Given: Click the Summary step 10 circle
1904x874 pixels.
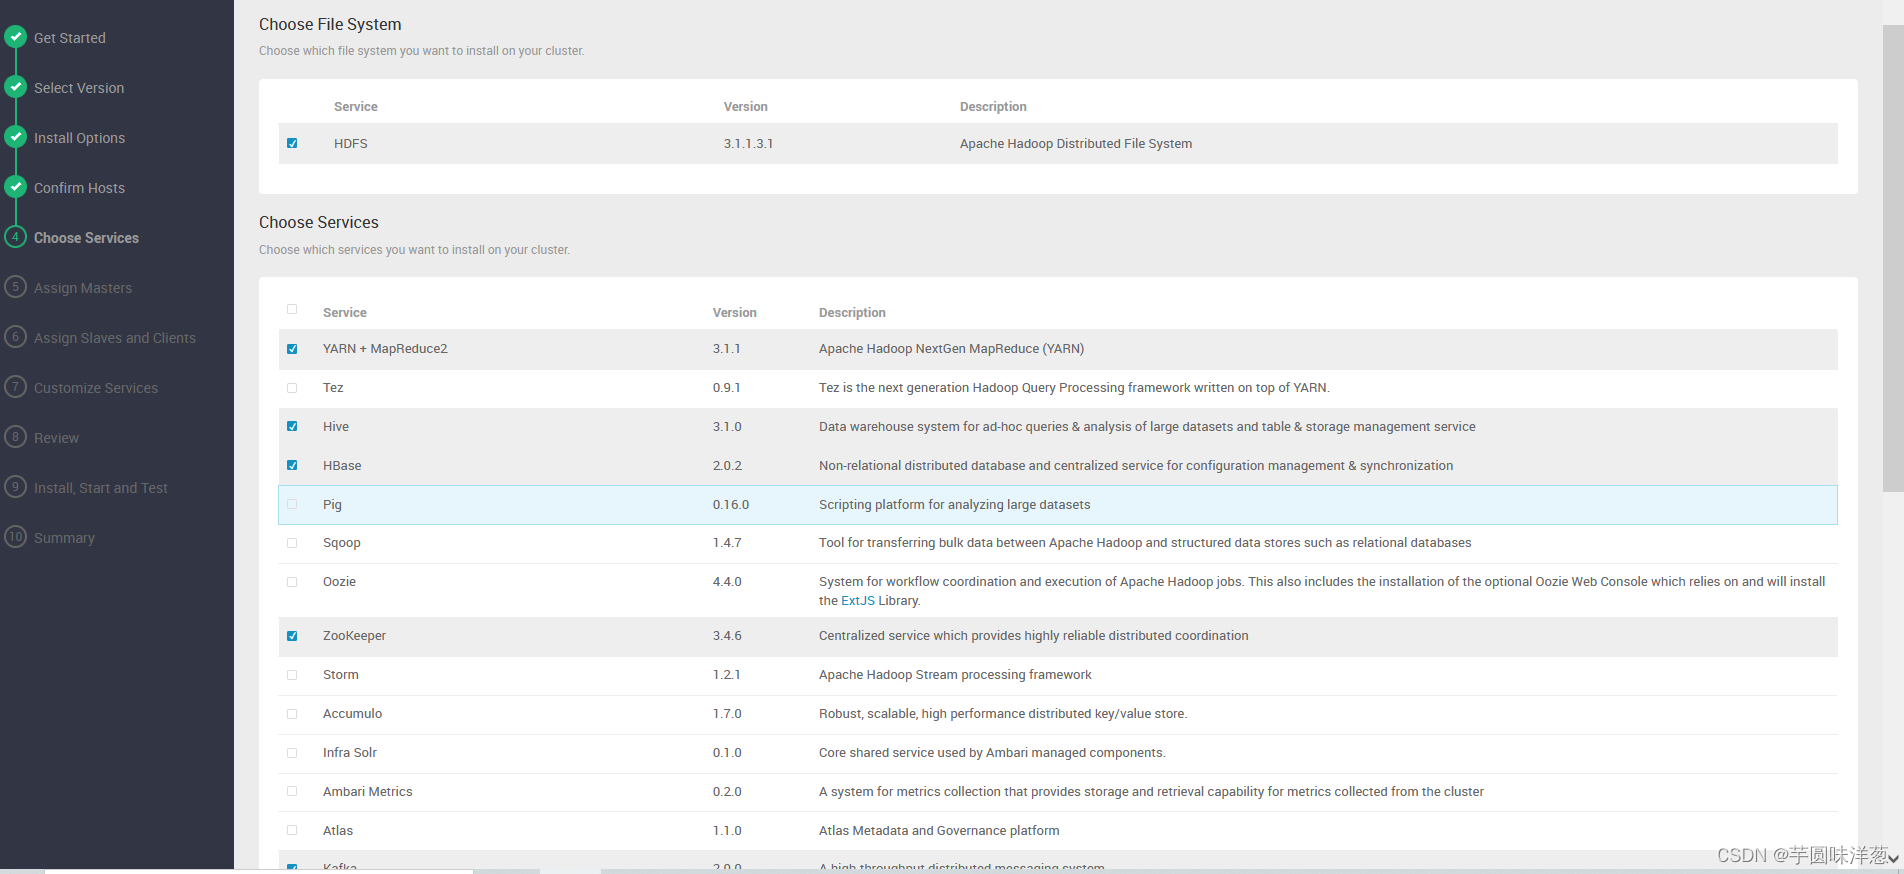Looking at the screenshot, I should (15, 537).
